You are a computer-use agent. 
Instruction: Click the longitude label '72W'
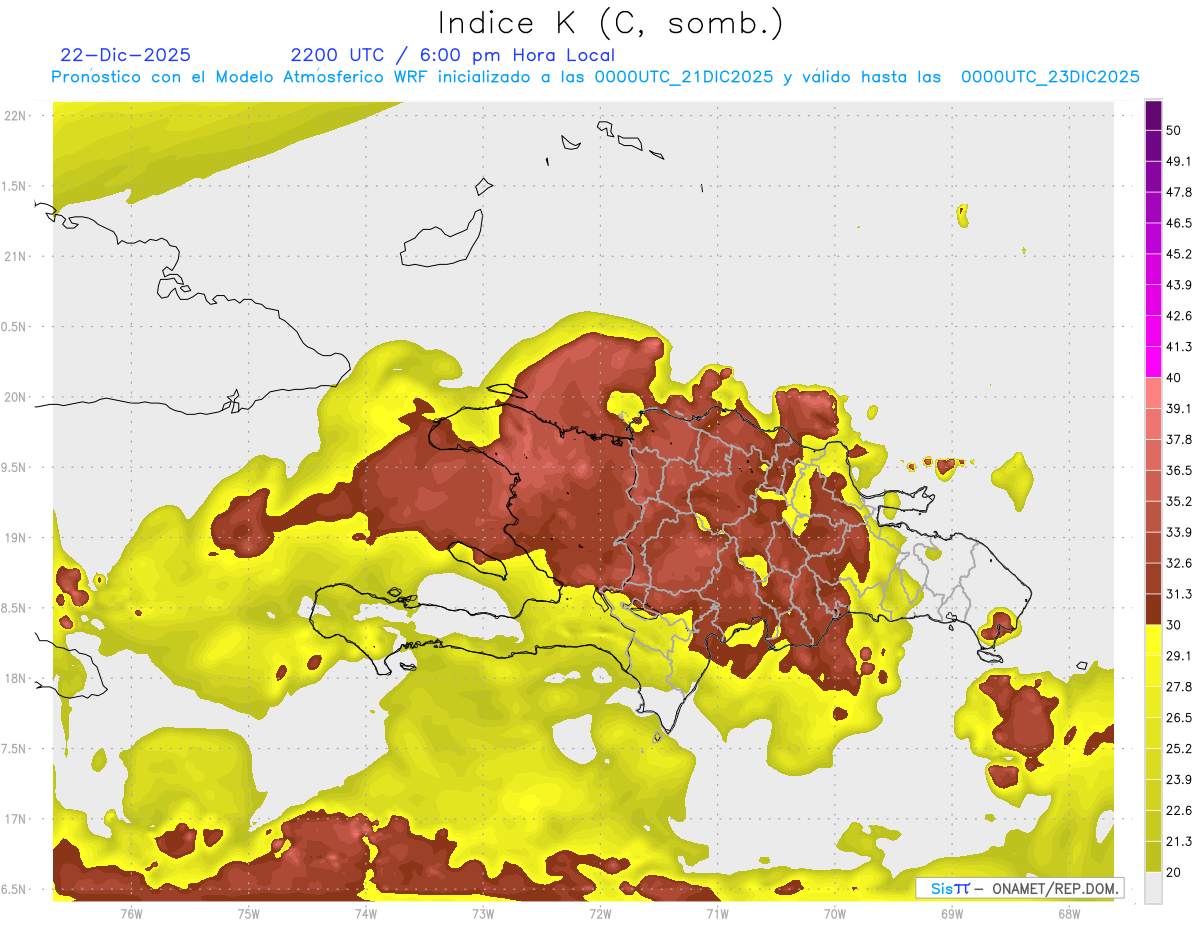pyautogui.click(x=600, y=913)
